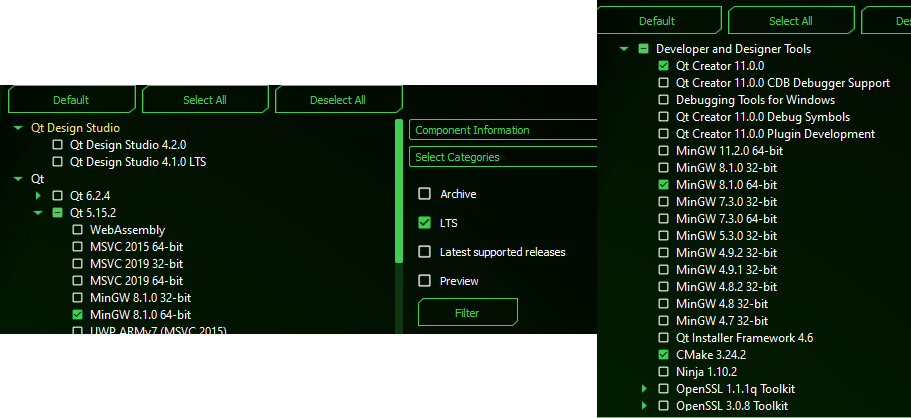The width and height of the screenshot is (911, 418).
Task: Check MinGW 4.7 32-bit
Action: coord(663,320)
